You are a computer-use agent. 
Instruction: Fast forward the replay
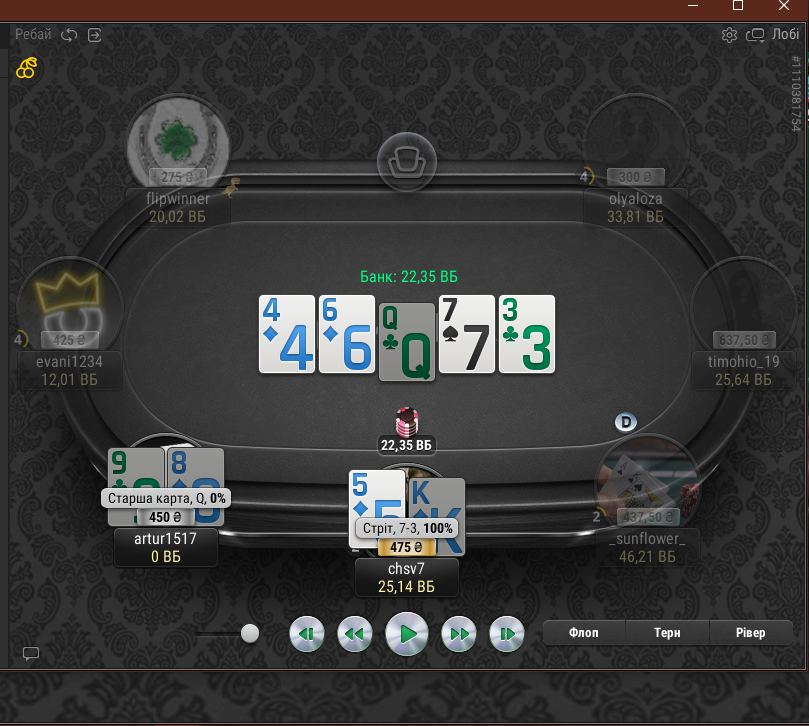click(459, 634)
